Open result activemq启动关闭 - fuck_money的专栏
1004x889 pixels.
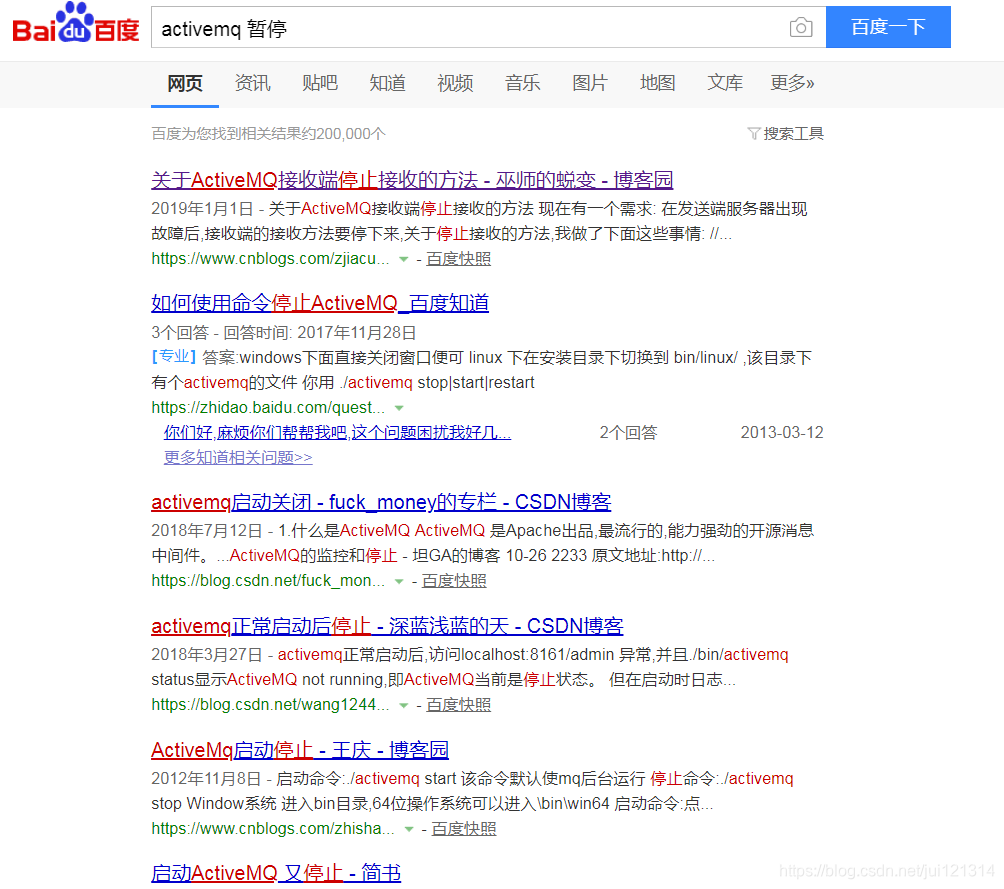(x=381, y=502)
